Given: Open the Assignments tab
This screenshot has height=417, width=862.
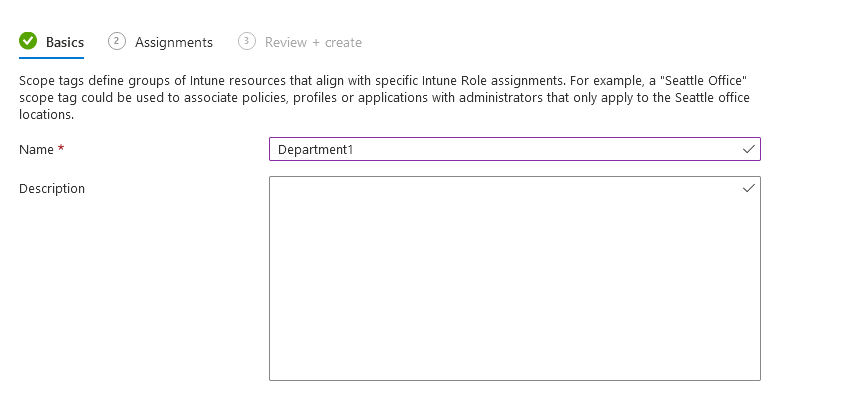Looking at the screenshot, I should 161,42.
